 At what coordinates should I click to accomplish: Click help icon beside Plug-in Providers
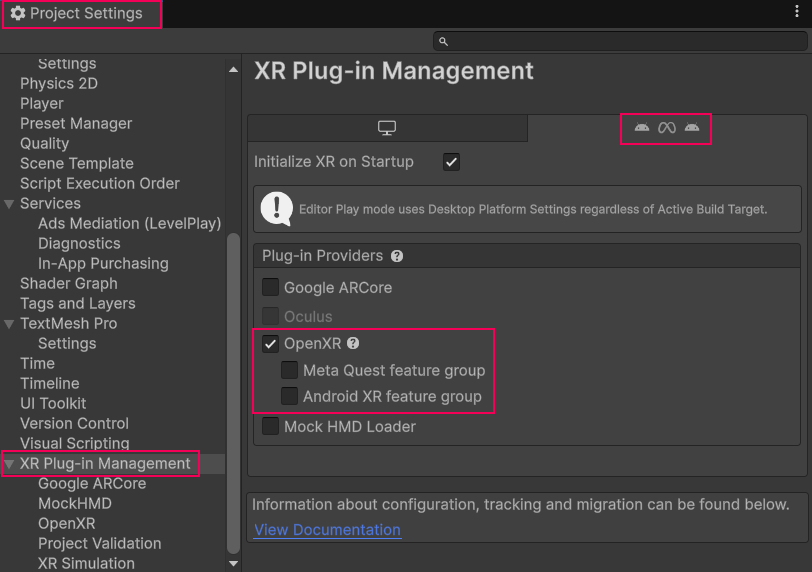(x=397, y=256)
